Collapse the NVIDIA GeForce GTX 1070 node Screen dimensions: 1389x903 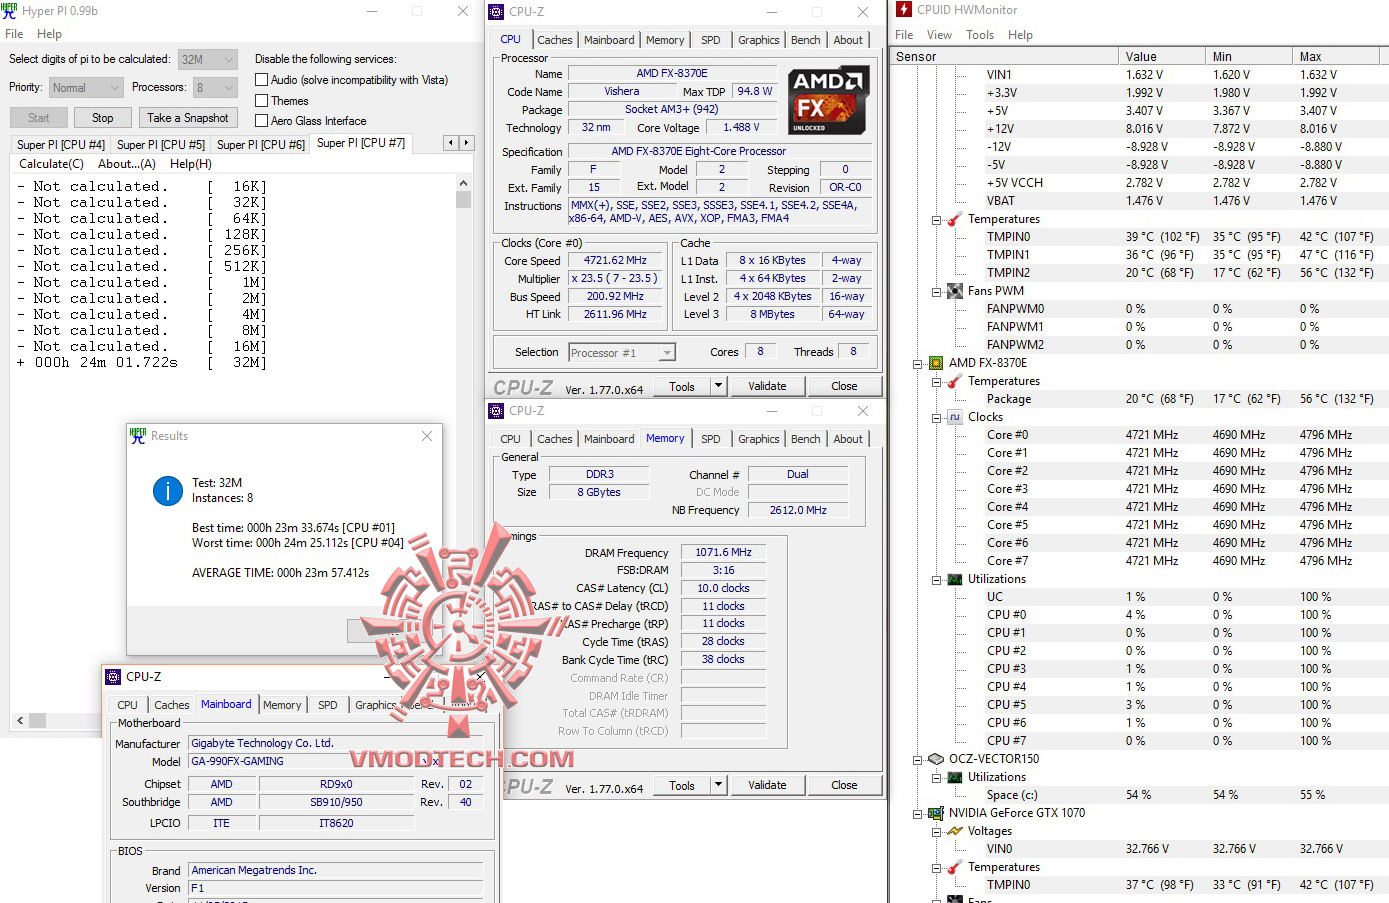coord(917,813)
